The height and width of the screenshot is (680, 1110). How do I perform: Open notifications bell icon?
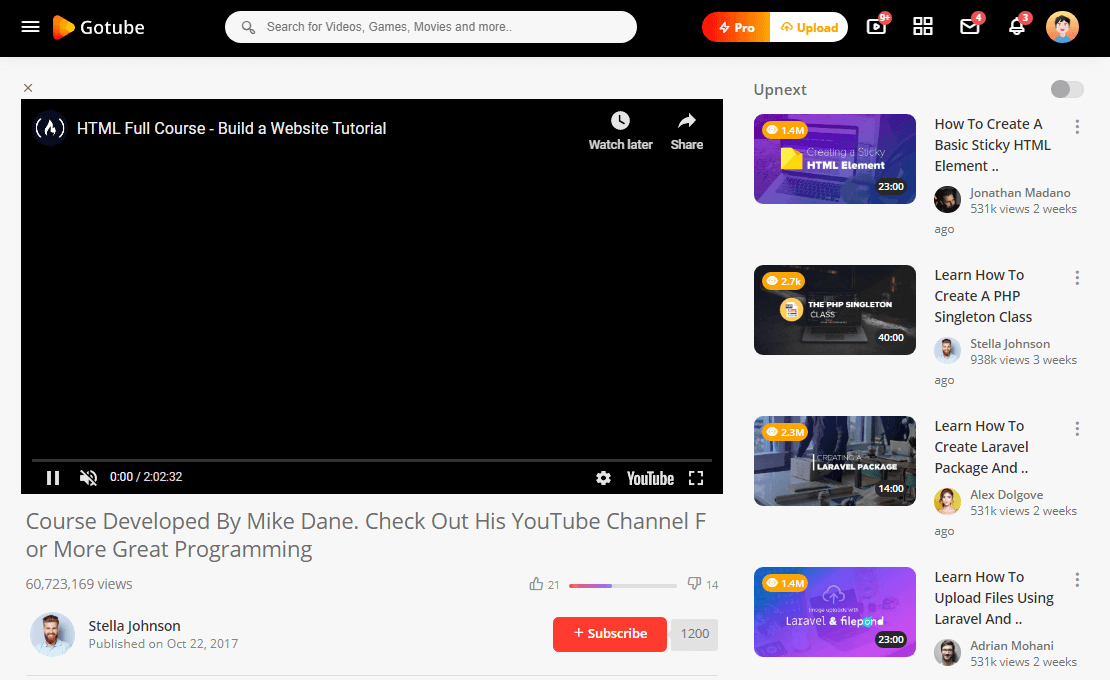pyautogui.click(x=1017, y=27)
